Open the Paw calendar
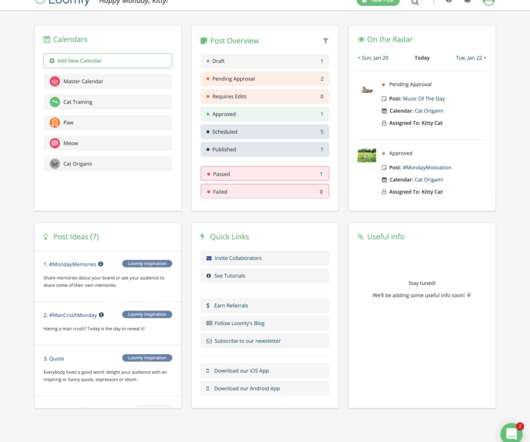 coord(107,122)
